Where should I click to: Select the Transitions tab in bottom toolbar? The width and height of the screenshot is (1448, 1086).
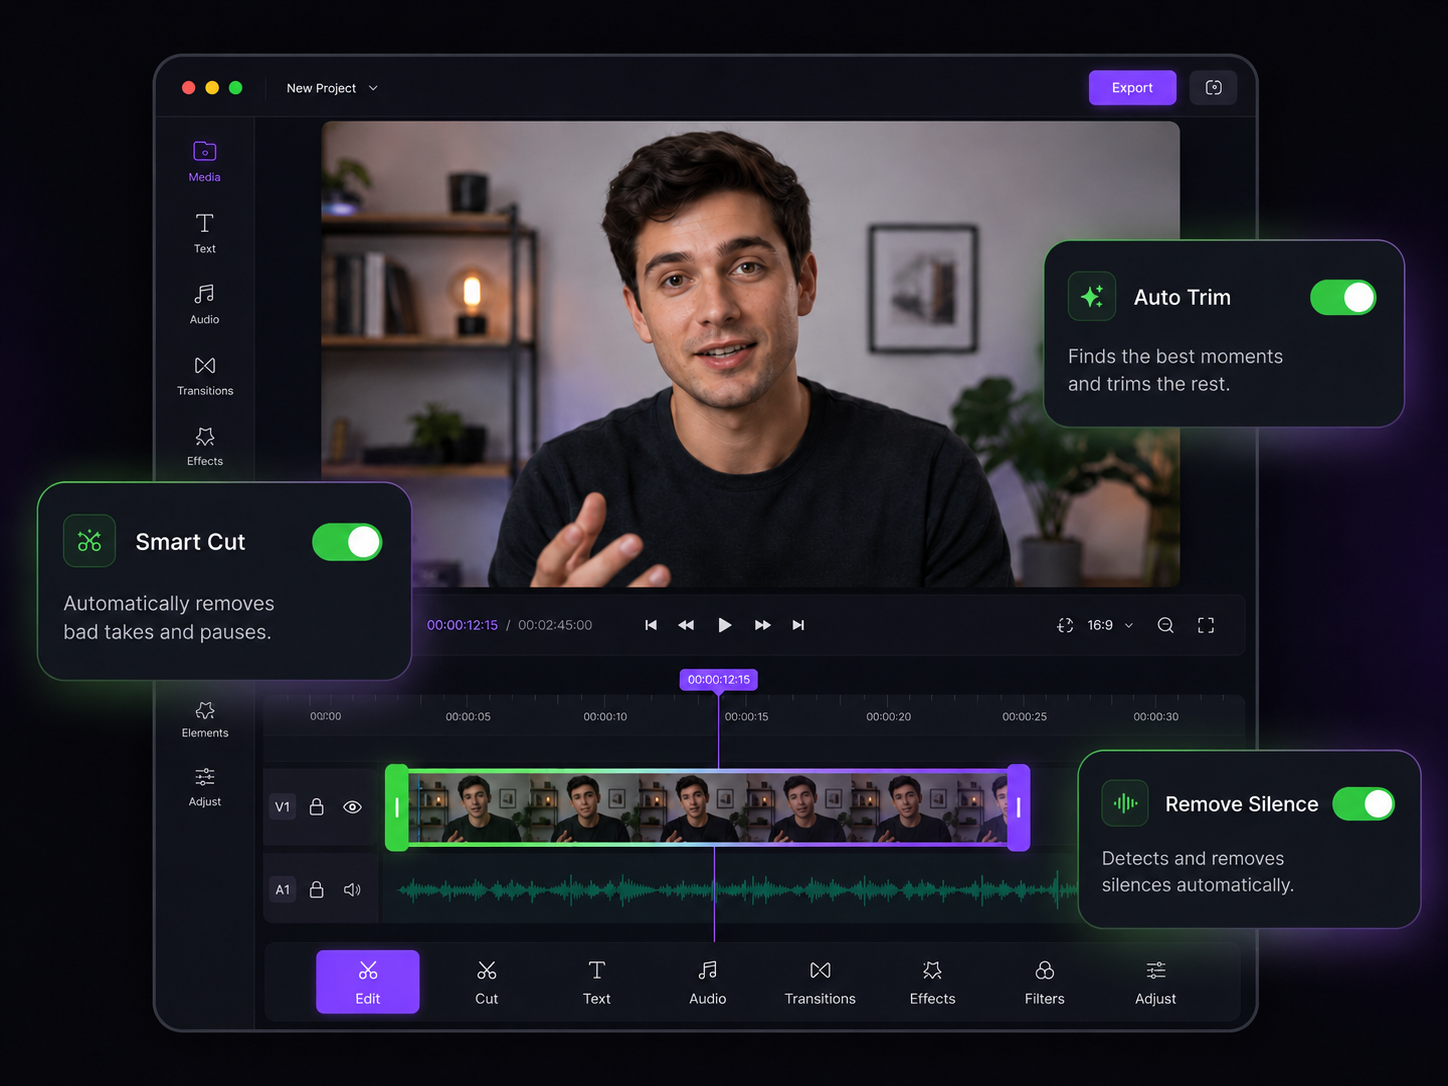pos(820,982)
